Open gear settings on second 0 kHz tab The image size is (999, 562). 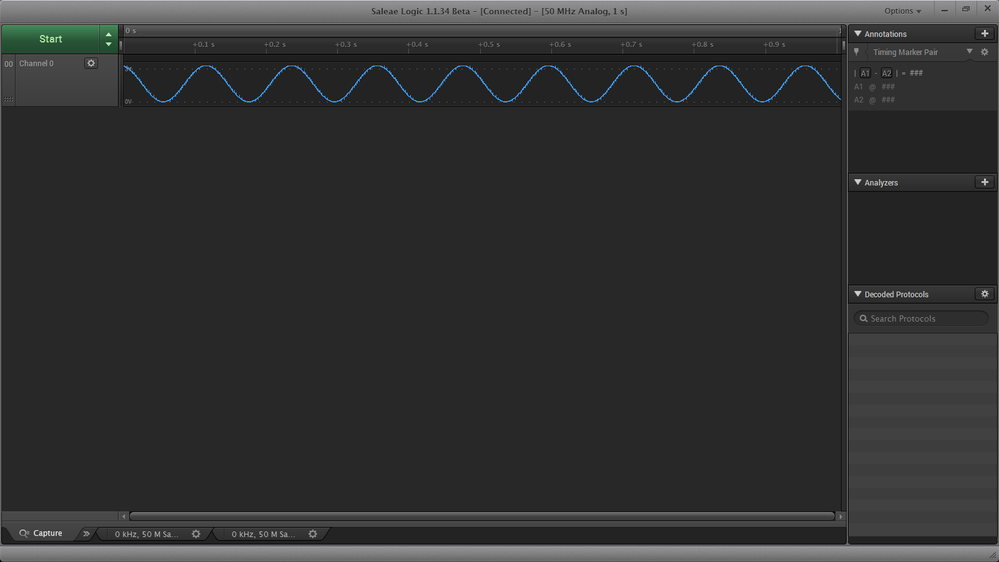click(313, 534)
